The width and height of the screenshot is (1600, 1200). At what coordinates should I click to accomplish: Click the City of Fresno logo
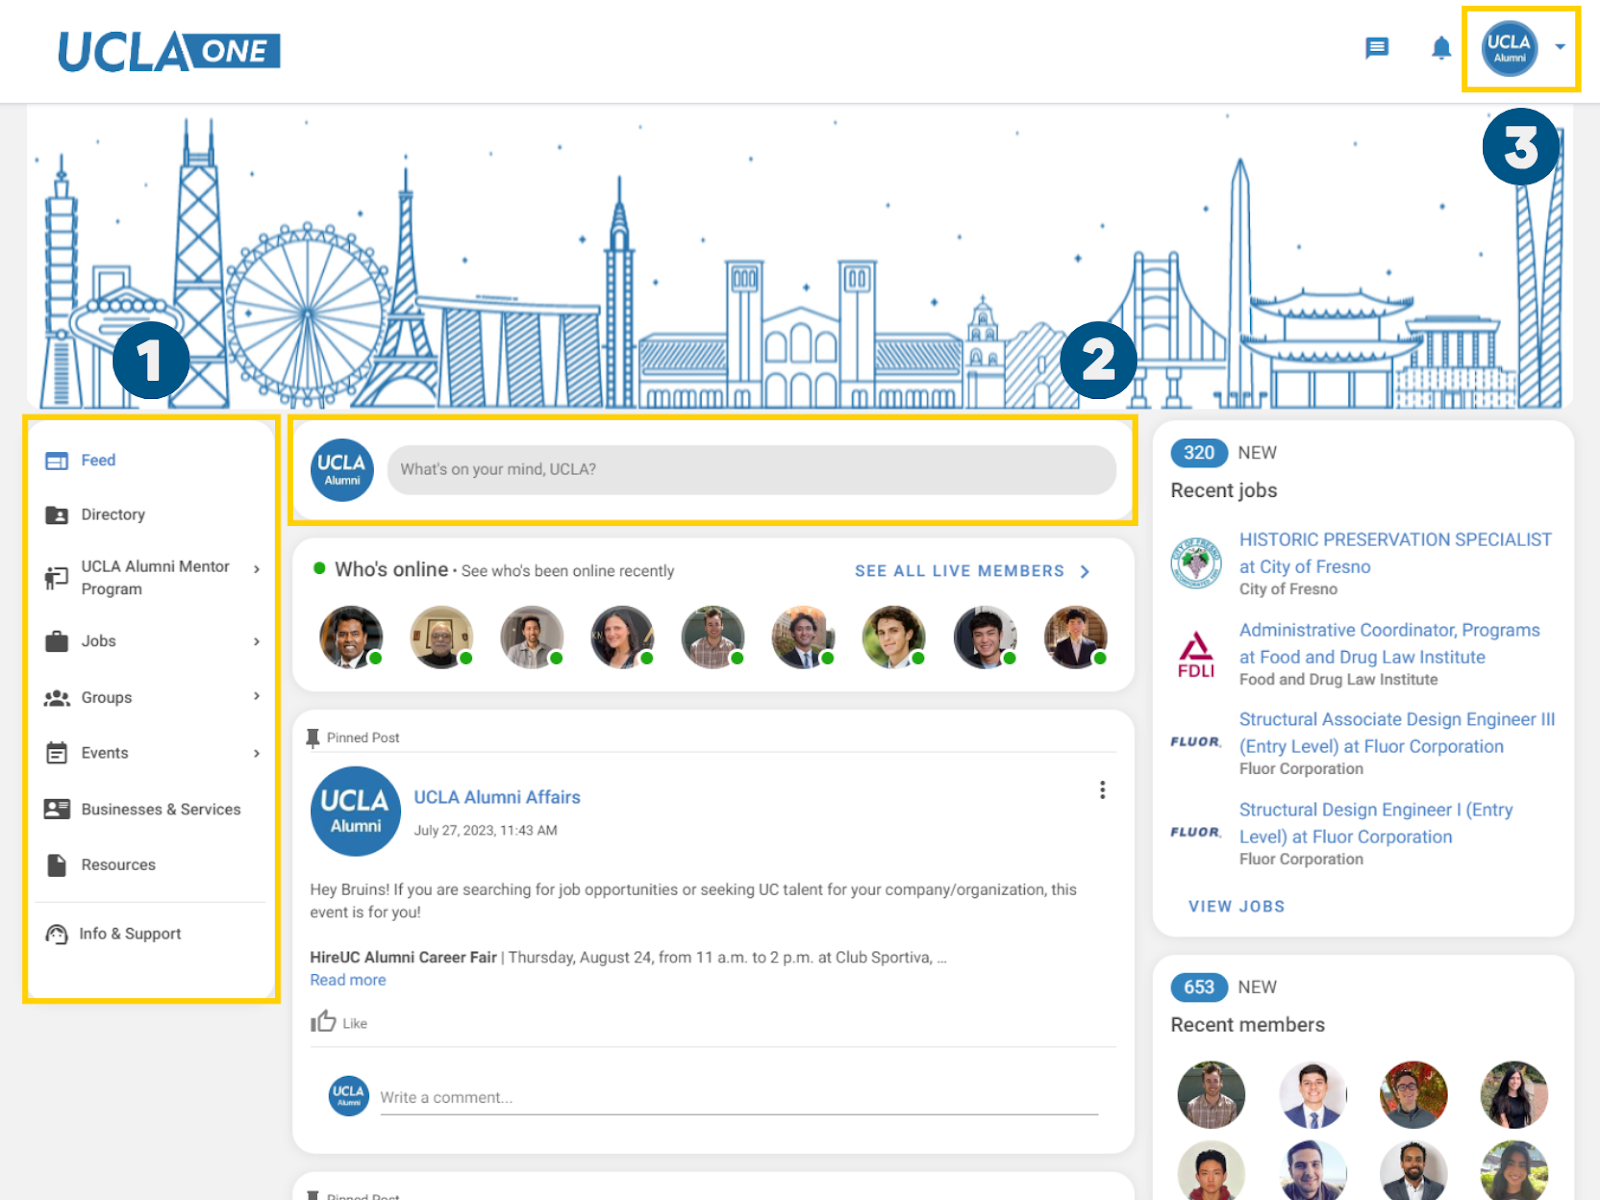click(x=1196, y=563)
